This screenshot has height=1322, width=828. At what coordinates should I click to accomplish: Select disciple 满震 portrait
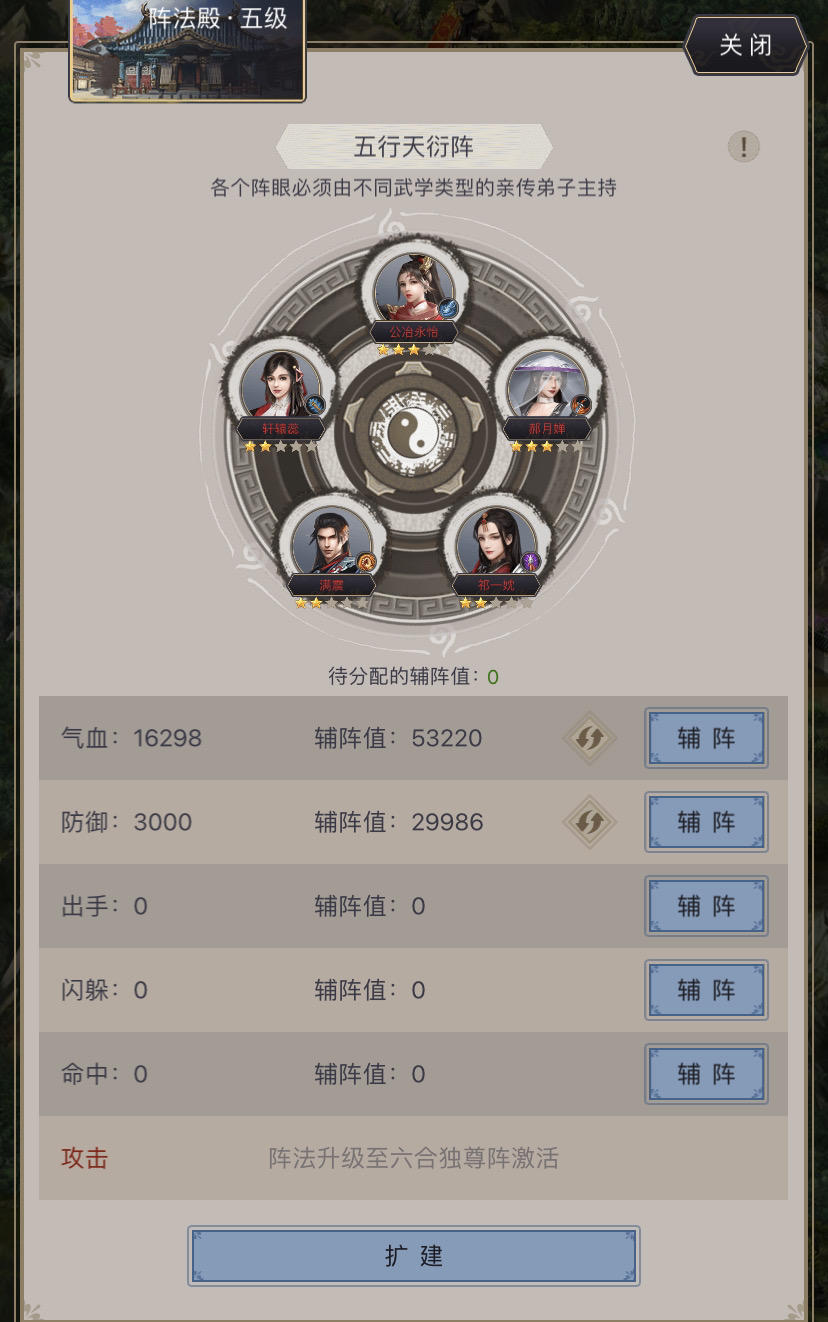click(x=331, y=542)
